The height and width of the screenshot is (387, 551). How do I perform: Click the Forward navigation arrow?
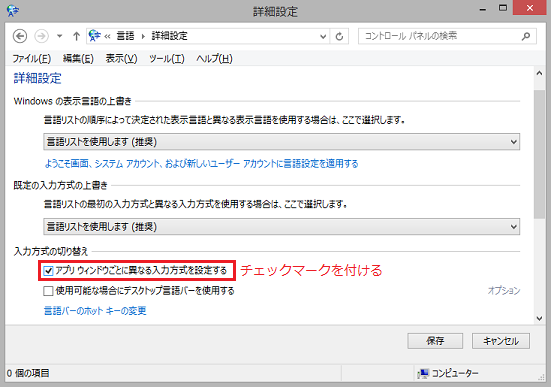pos(41,36)
